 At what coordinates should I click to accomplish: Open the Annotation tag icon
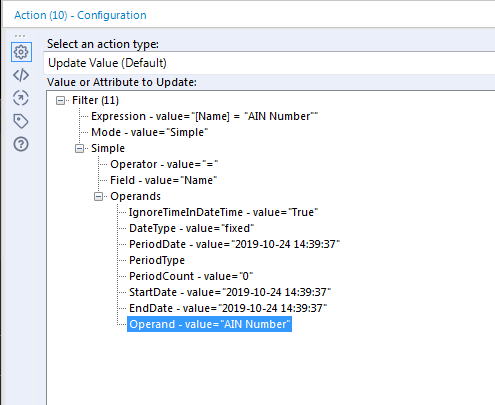point(21,121)
